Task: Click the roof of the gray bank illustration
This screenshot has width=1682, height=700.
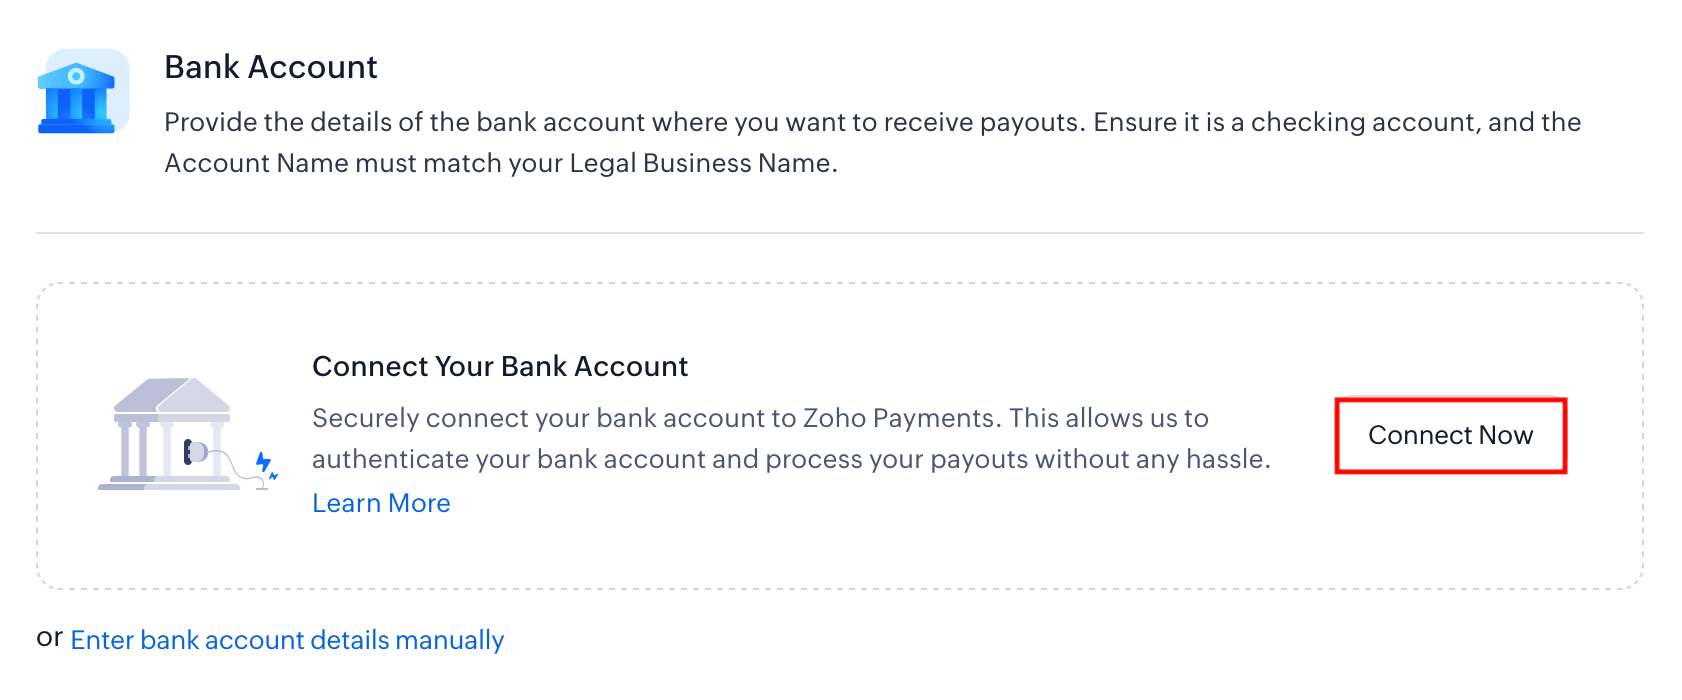Action: click(x=172, y=396)
